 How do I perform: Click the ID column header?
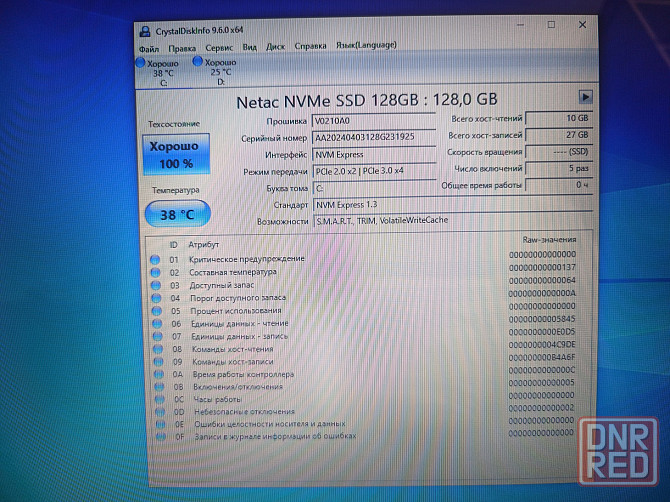coord(173,245)
